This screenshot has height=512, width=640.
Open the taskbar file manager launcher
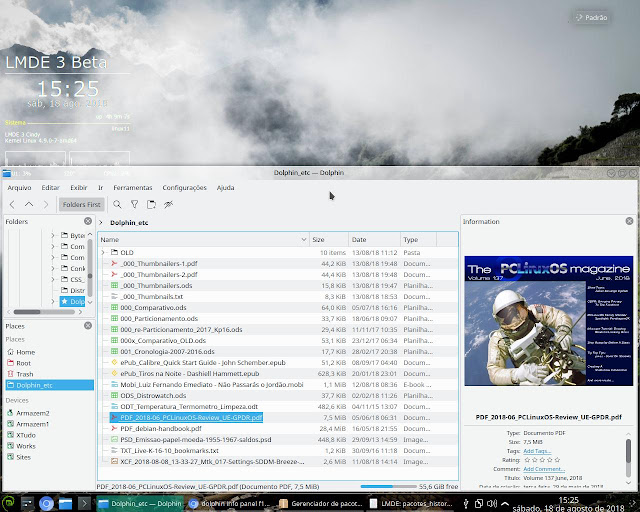65,503
